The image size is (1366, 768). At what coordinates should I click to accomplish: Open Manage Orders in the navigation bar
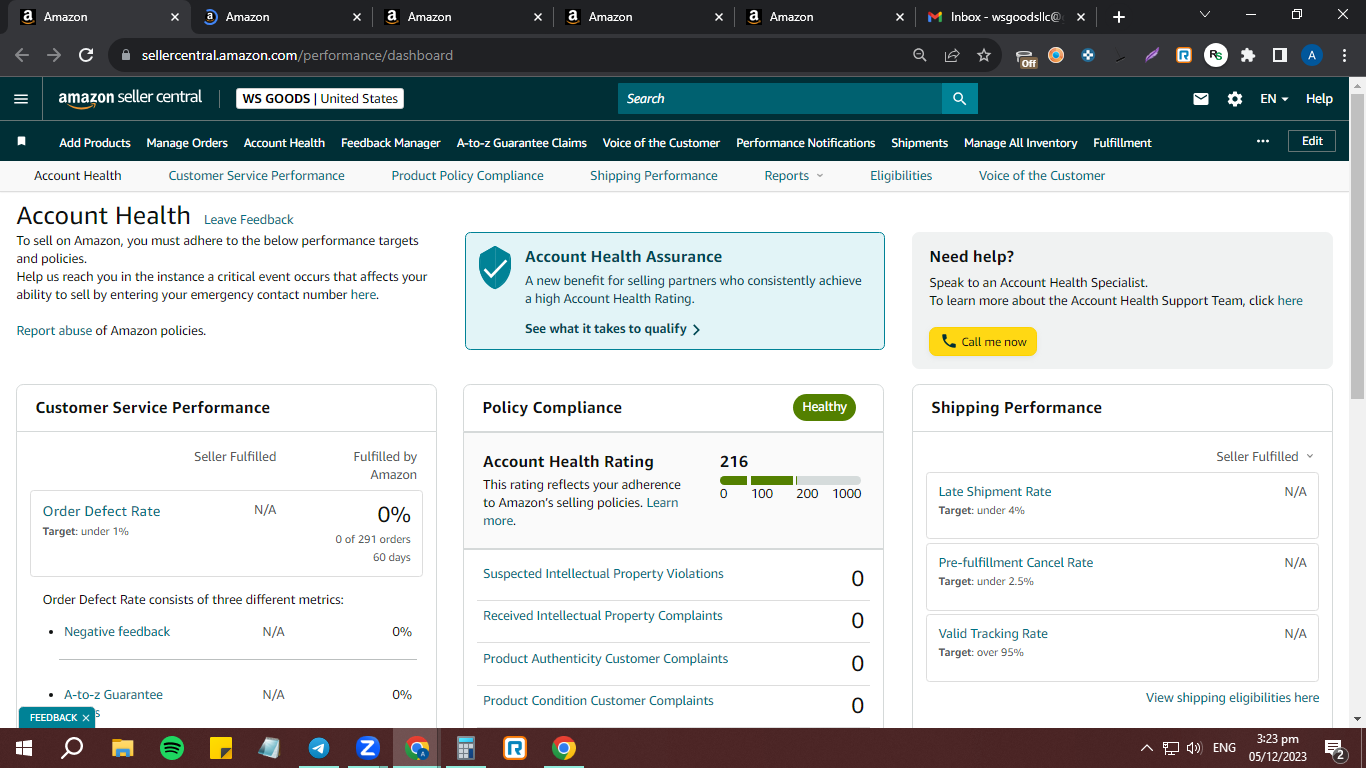(x=187, y=142)
